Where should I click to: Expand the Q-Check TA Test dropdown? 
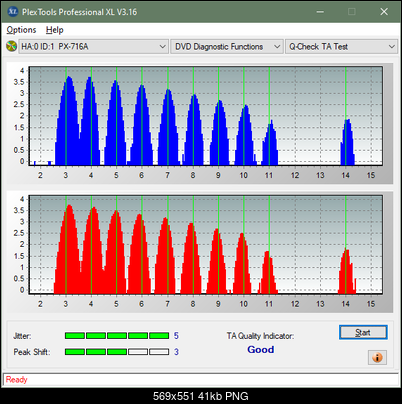point(342,47)
